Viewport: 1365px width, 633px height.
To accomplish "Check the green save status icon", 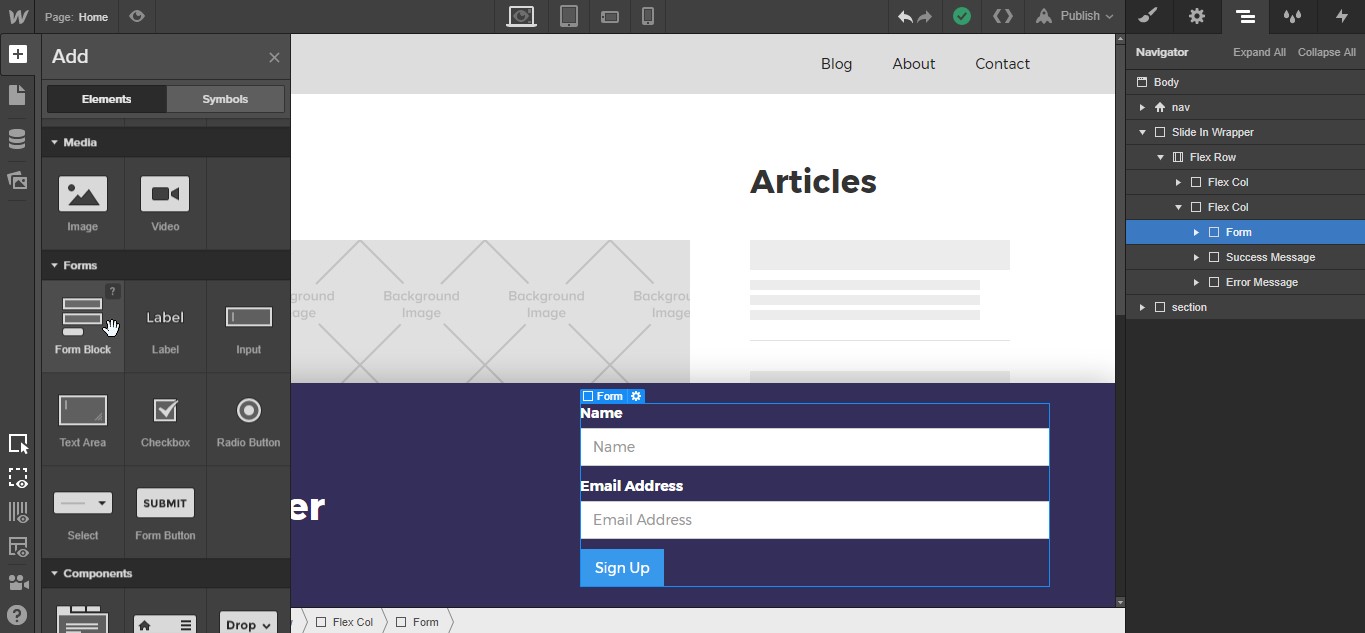I will [x=962, y=16].
